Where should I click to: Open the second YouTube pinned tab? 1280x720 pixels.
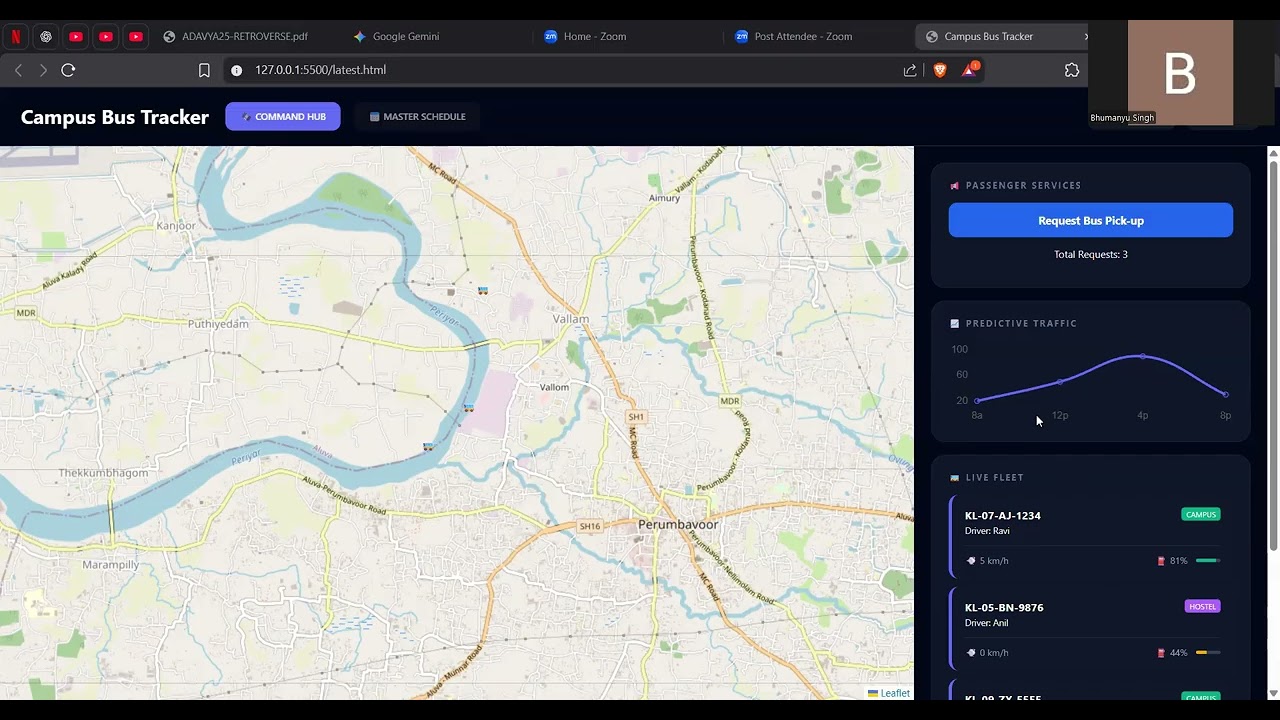click(106, 36)
